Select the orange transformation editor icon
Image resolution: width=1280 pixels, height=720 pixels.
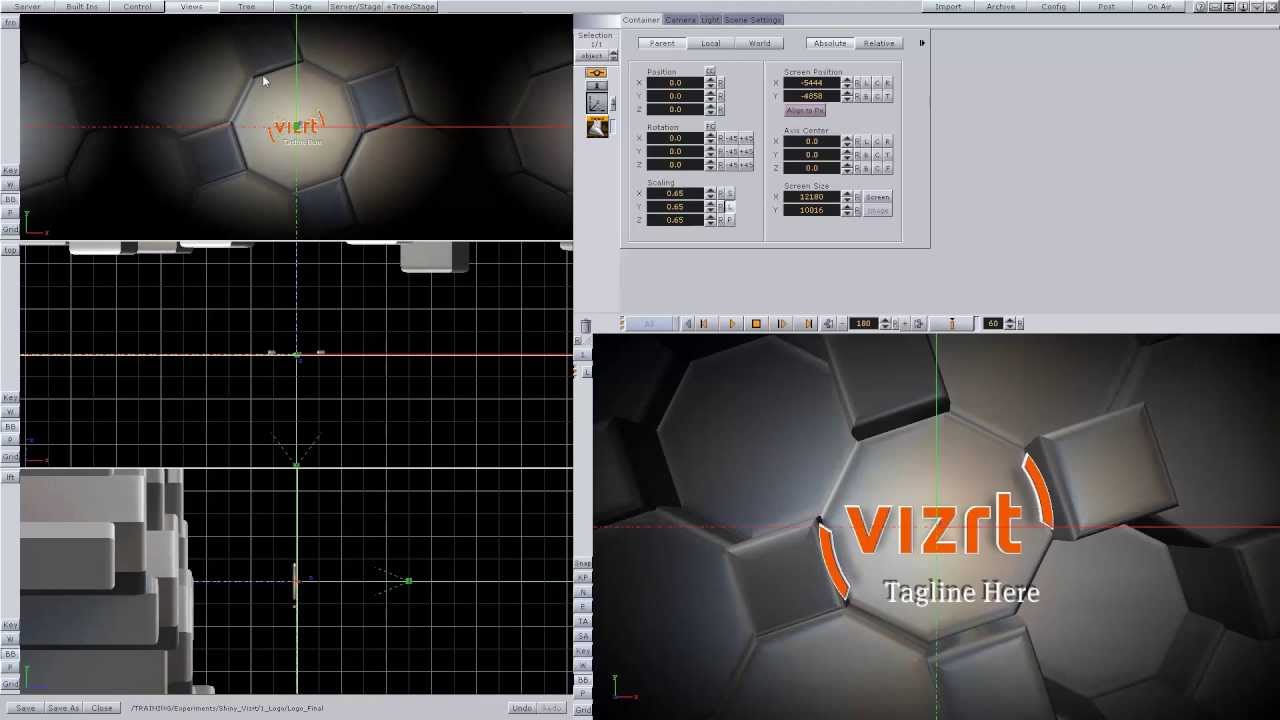tap(596, 73)
